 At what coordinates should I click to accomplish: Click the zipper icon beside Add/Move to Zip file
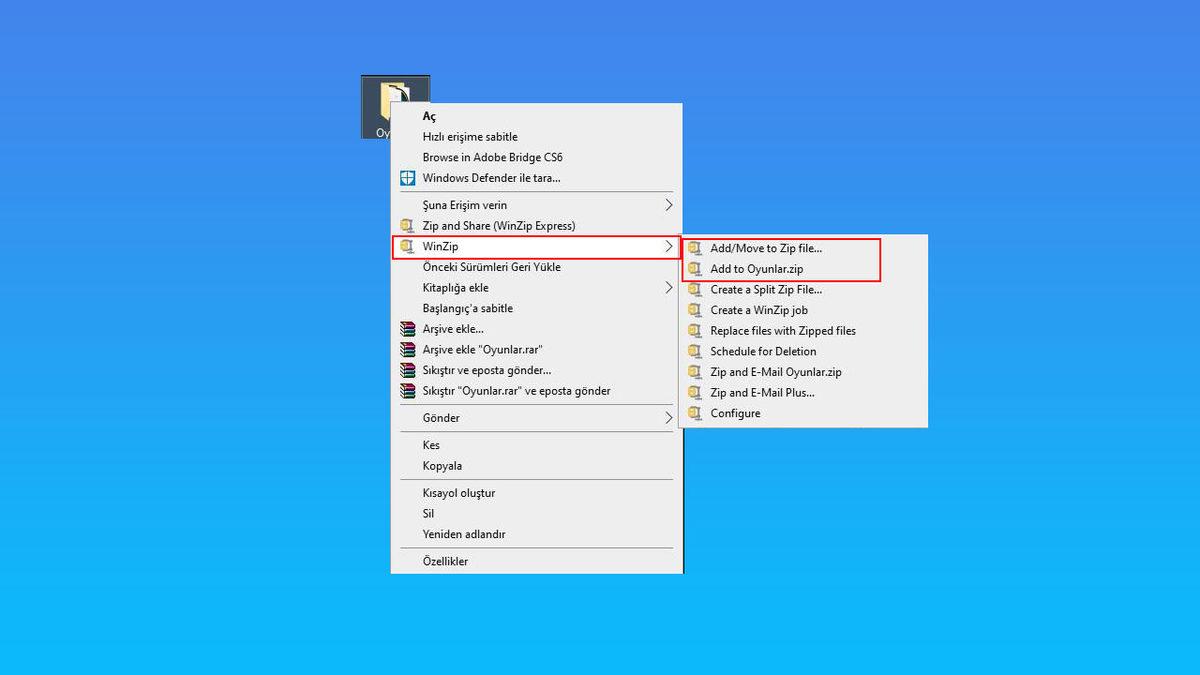click(694, 247)
